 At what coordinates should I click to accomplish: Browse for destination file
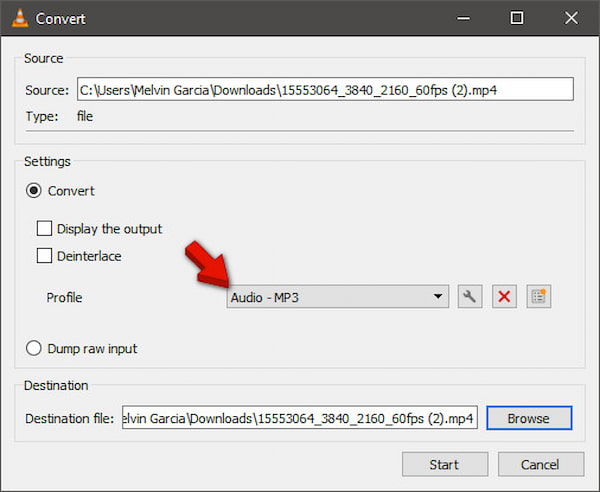point(529,418)
